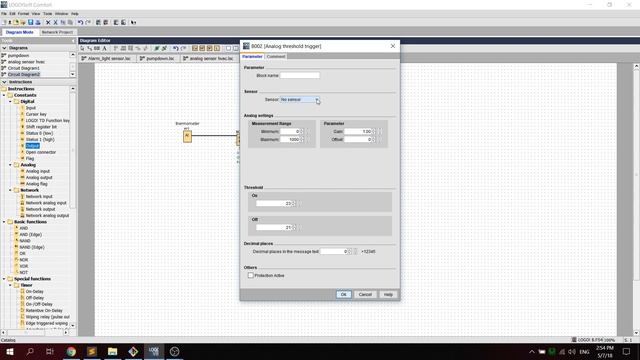
Task: Select the Text tool (A) in the Diagram Editor toolbar
Action: pyautogui.click(x=104, y=48)
